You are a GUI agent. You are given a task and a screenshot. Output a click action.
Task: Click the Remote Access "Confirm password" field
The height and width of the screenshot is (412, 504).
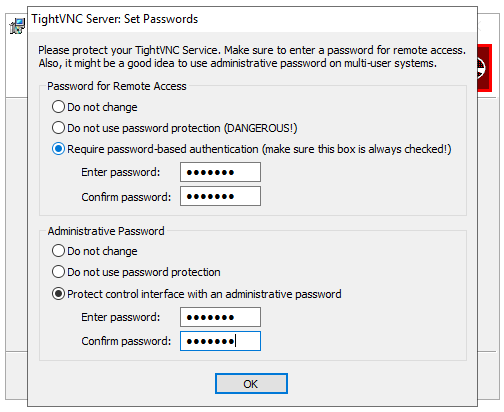coord(220,196)
